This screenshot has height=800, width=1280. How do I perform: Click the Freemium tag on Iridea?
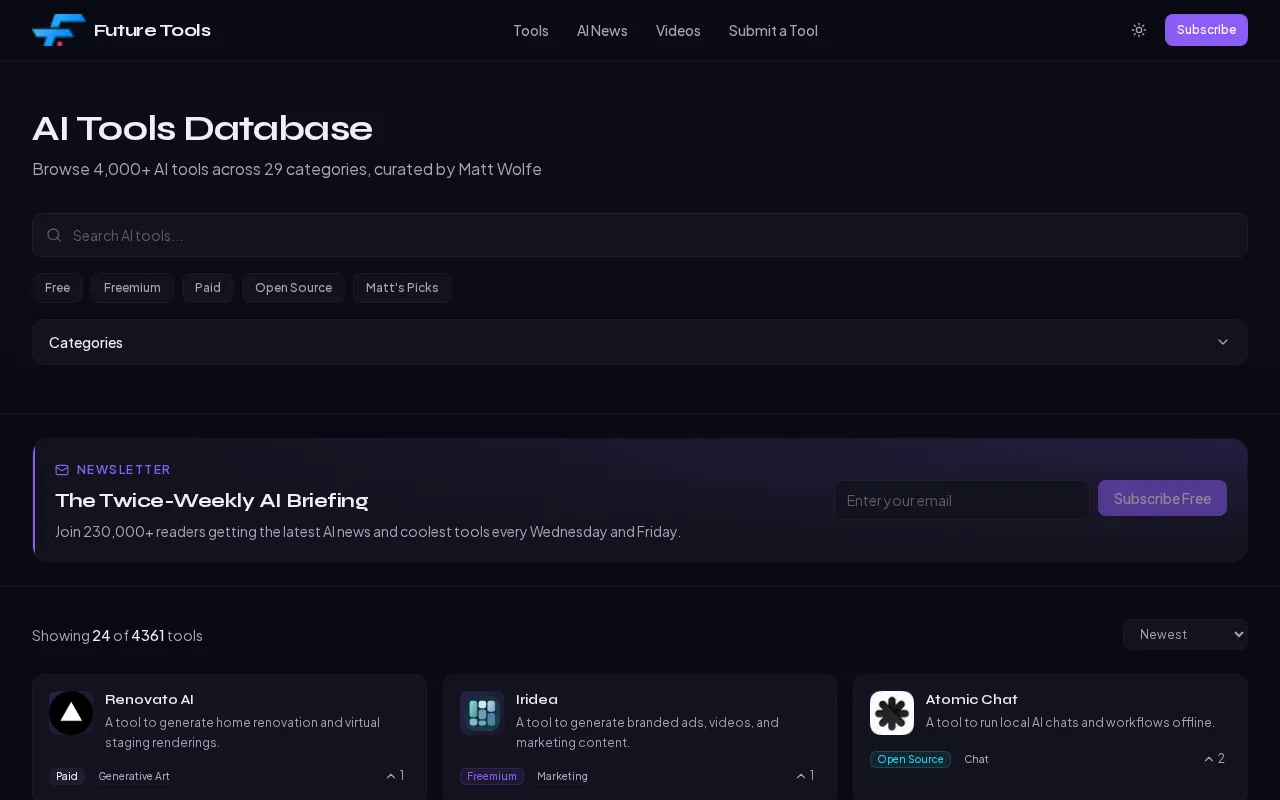(492, 776)
